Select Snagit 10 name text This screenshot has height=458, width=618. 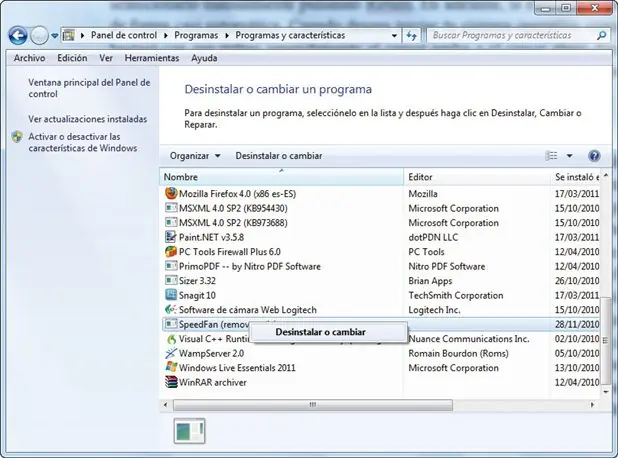coord(197,296)
